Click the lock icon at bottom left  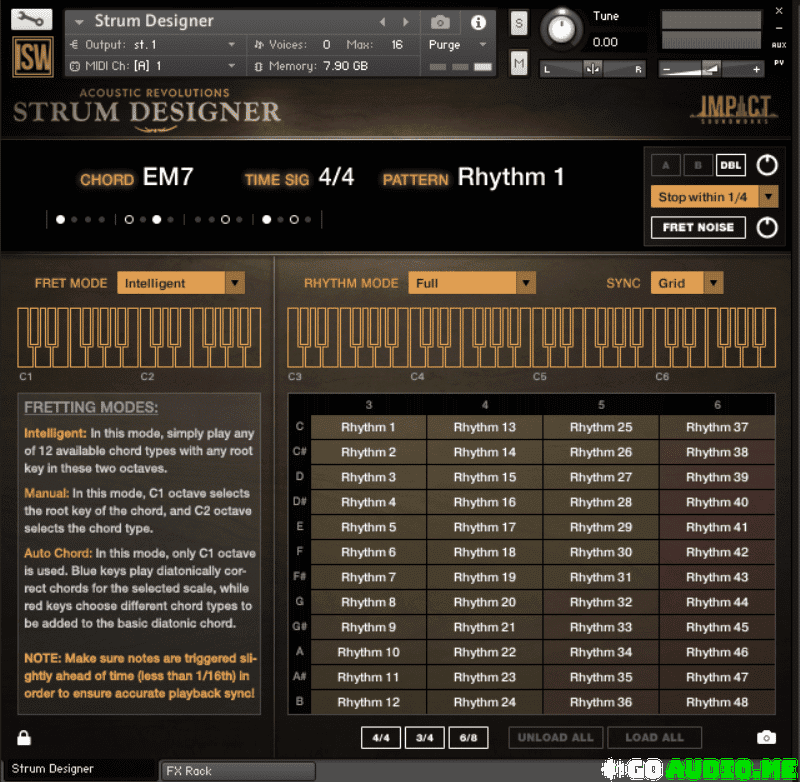24,738
